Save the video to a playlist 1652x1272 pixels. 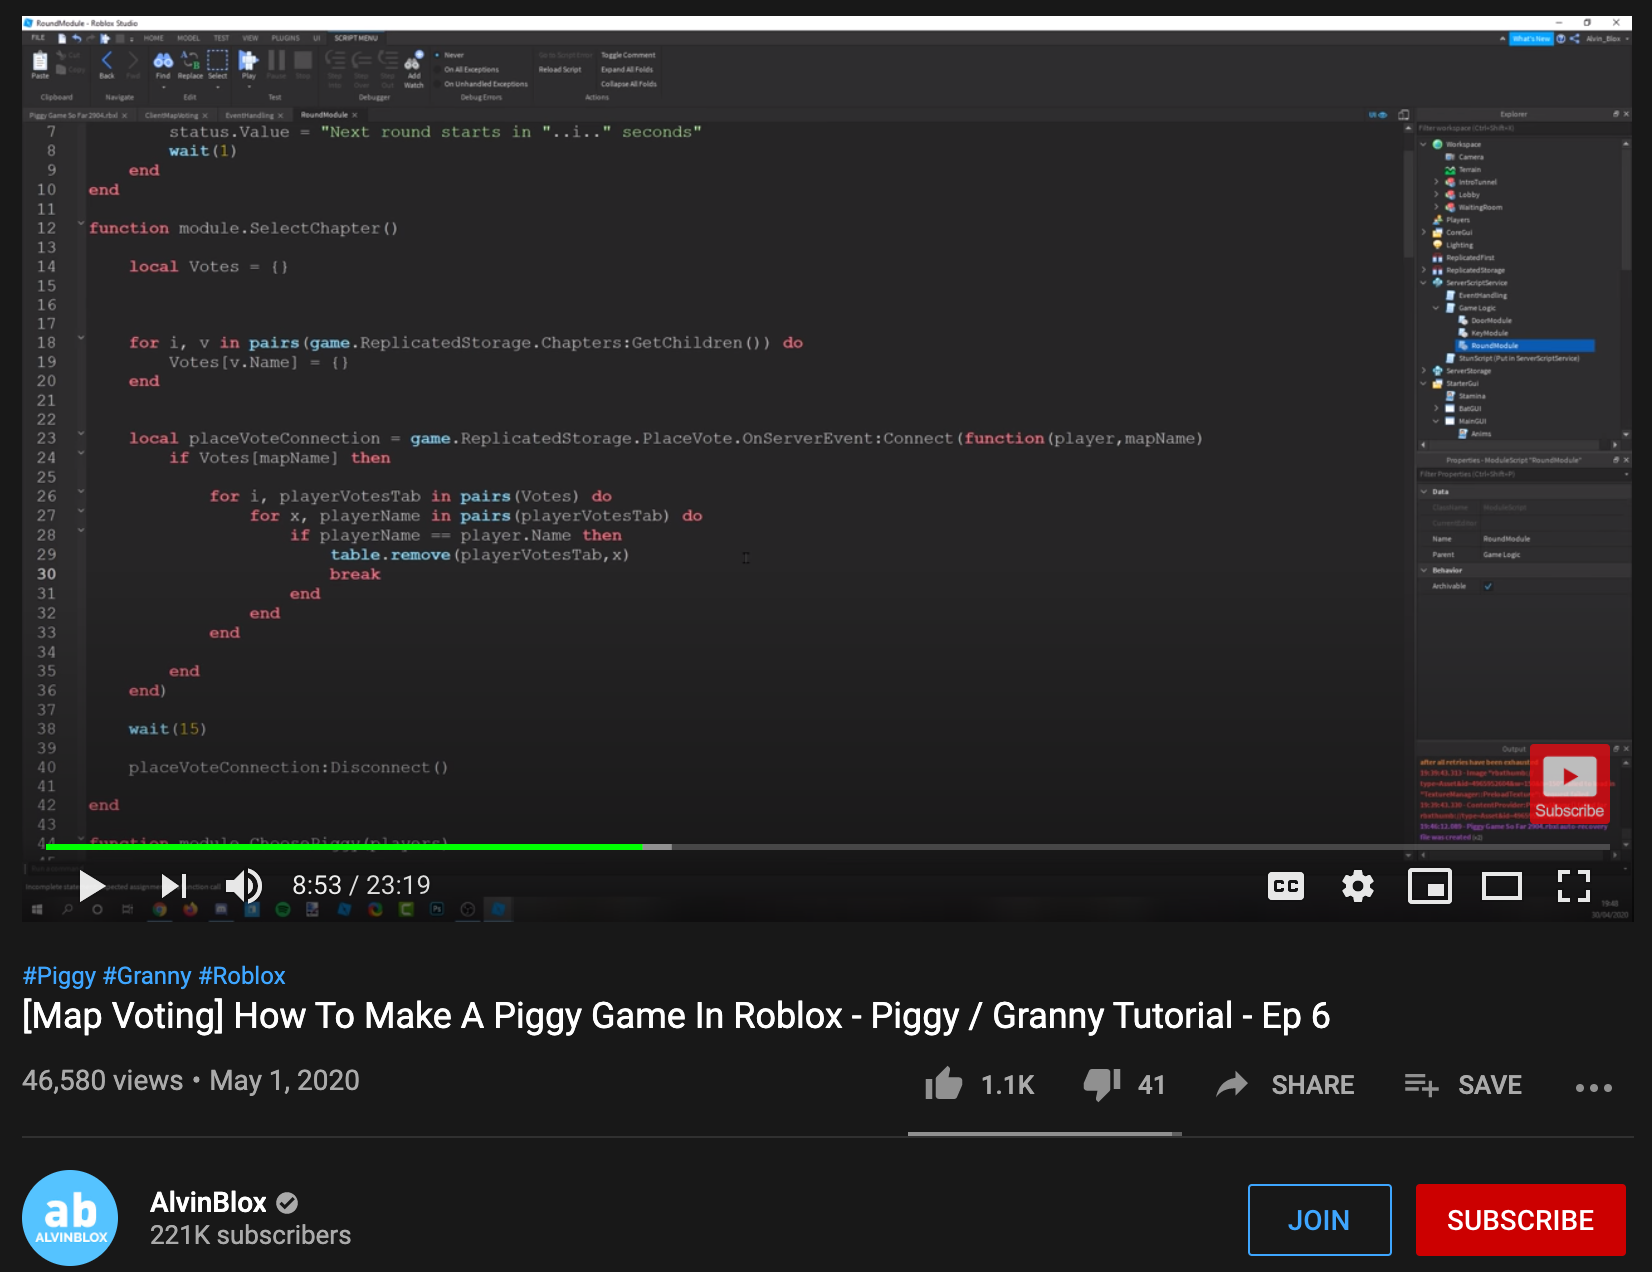tap(1464, 1084)
